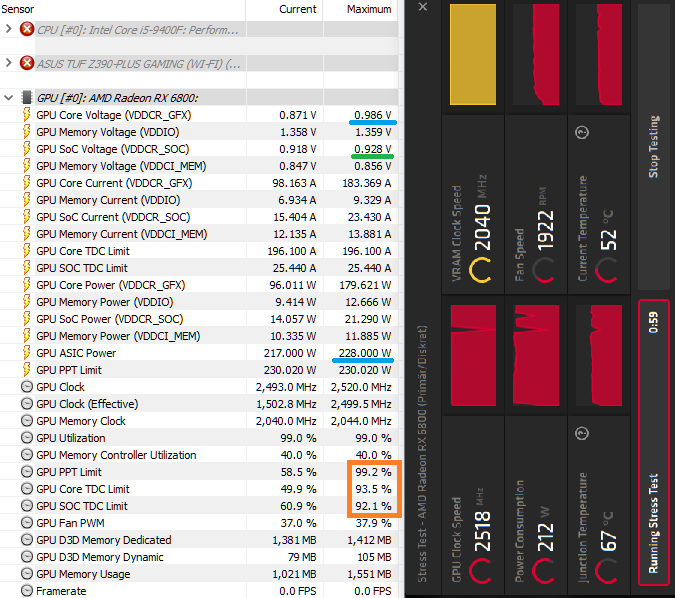Click the Sensor column header
Screen dimensions: 675x598
pos(18,9)
